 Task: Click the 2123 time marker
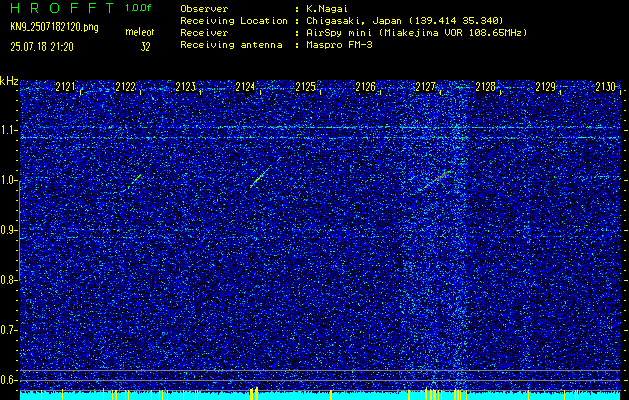[x=185, y=87]
